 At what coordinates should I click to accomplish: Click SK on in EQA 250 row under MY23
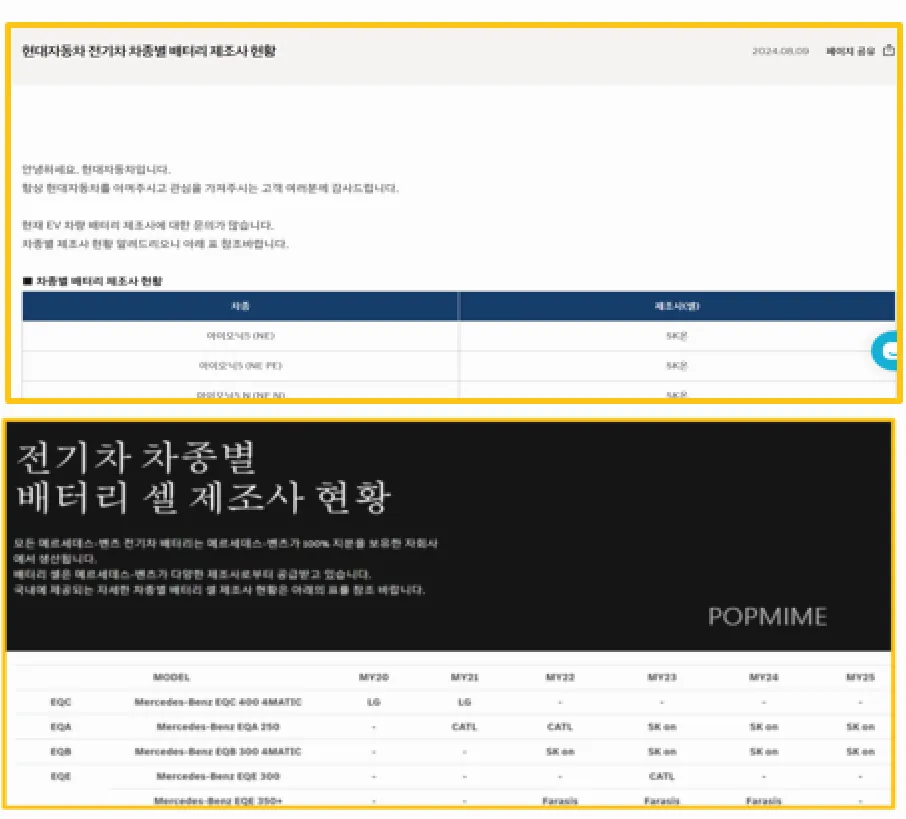coord(662,727)
